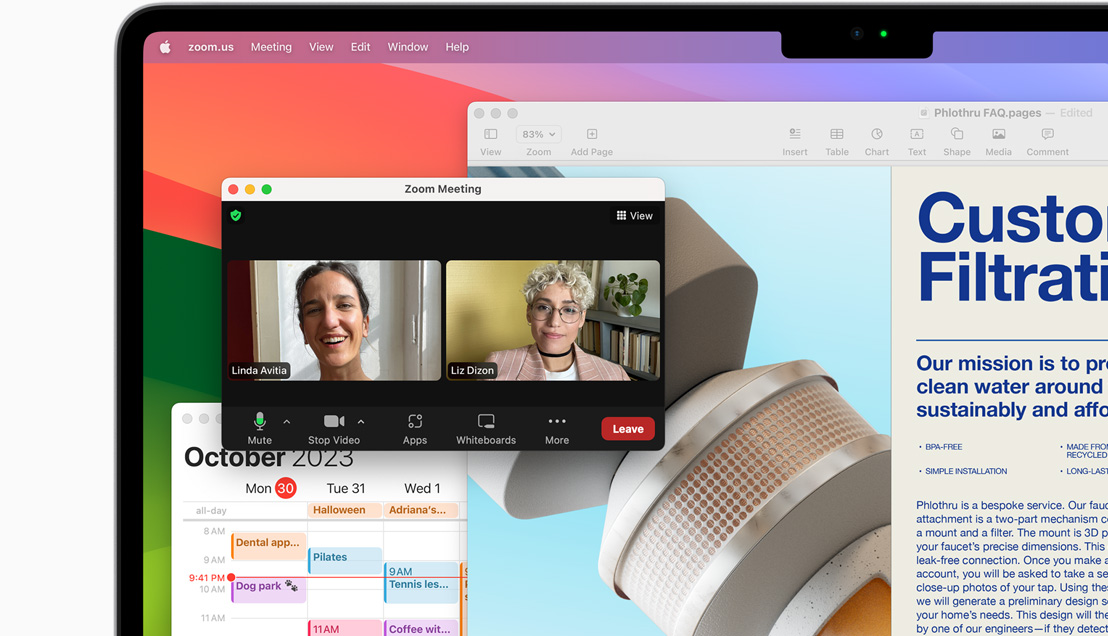The image size is (1108, 636).
Task: Open the Window menu in the menu bar
Action: tap(407, 46)
